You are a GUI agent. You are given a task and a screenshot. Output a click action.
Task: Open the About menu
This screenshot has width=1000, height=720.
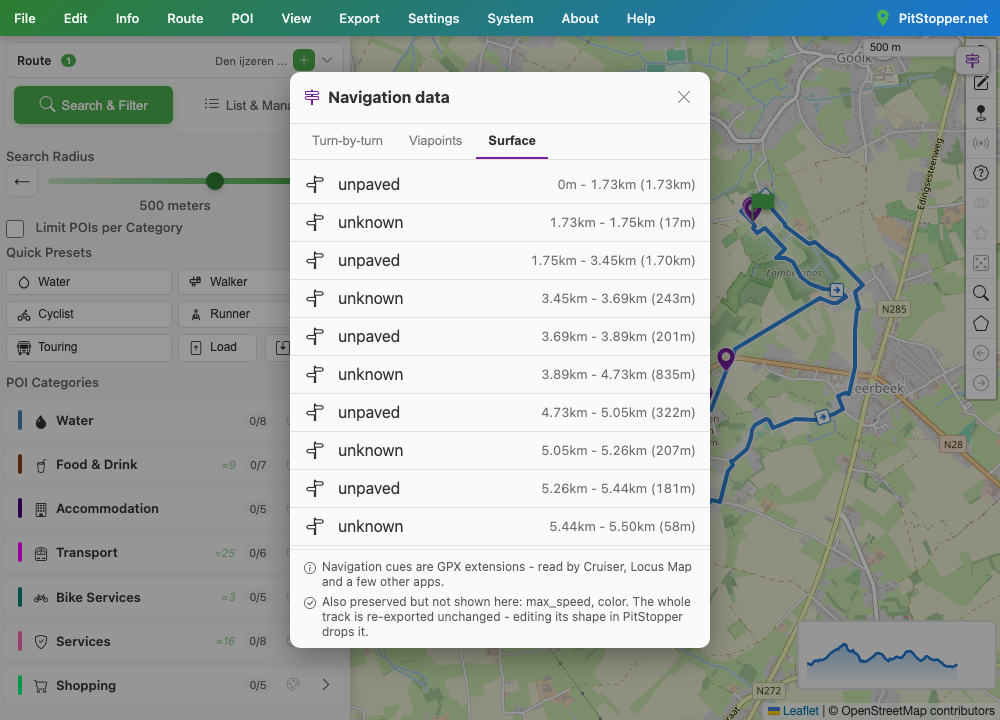coord(580,18)
